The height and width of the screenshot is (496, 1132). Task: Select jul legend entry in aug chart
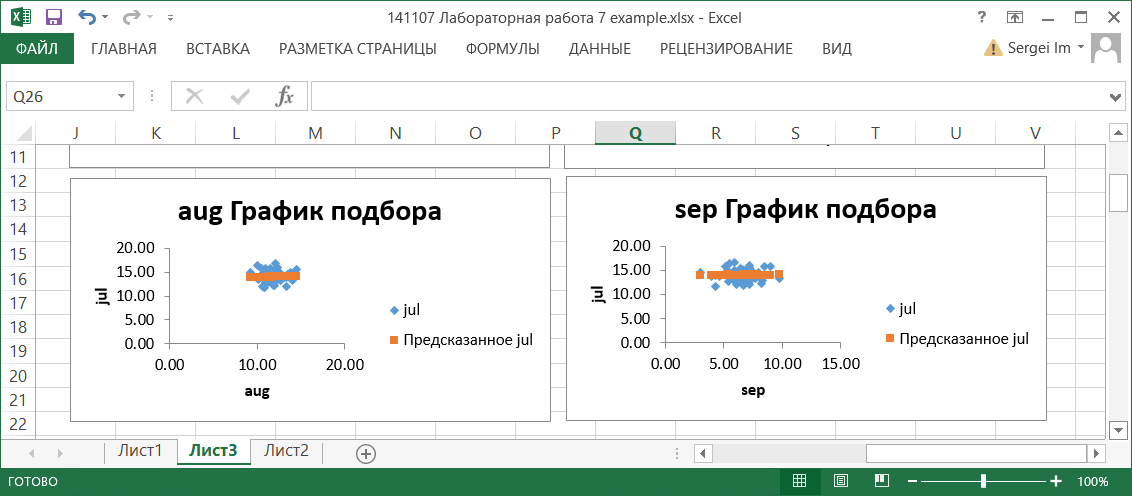tap(405, 310)
